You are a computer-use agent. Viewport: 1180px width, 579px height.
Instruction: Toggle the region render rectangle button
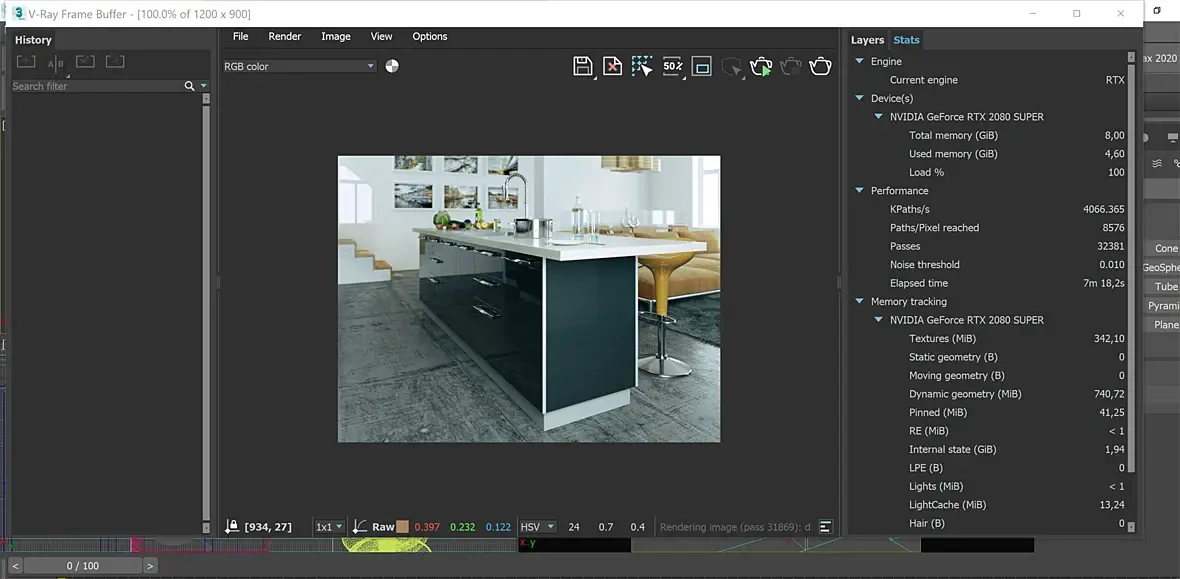click(702, 66)
